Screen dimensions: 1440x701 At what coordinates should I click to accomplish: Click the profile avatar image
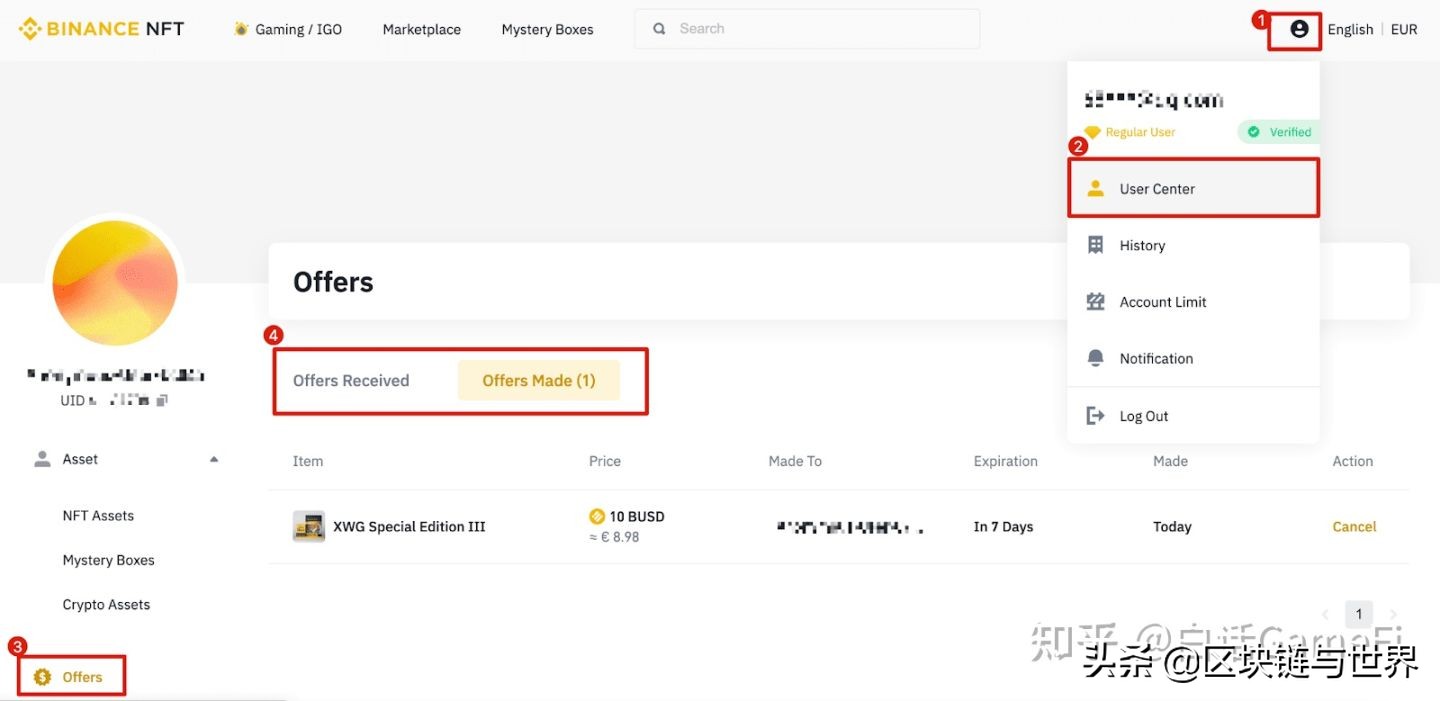coord(115,283)
